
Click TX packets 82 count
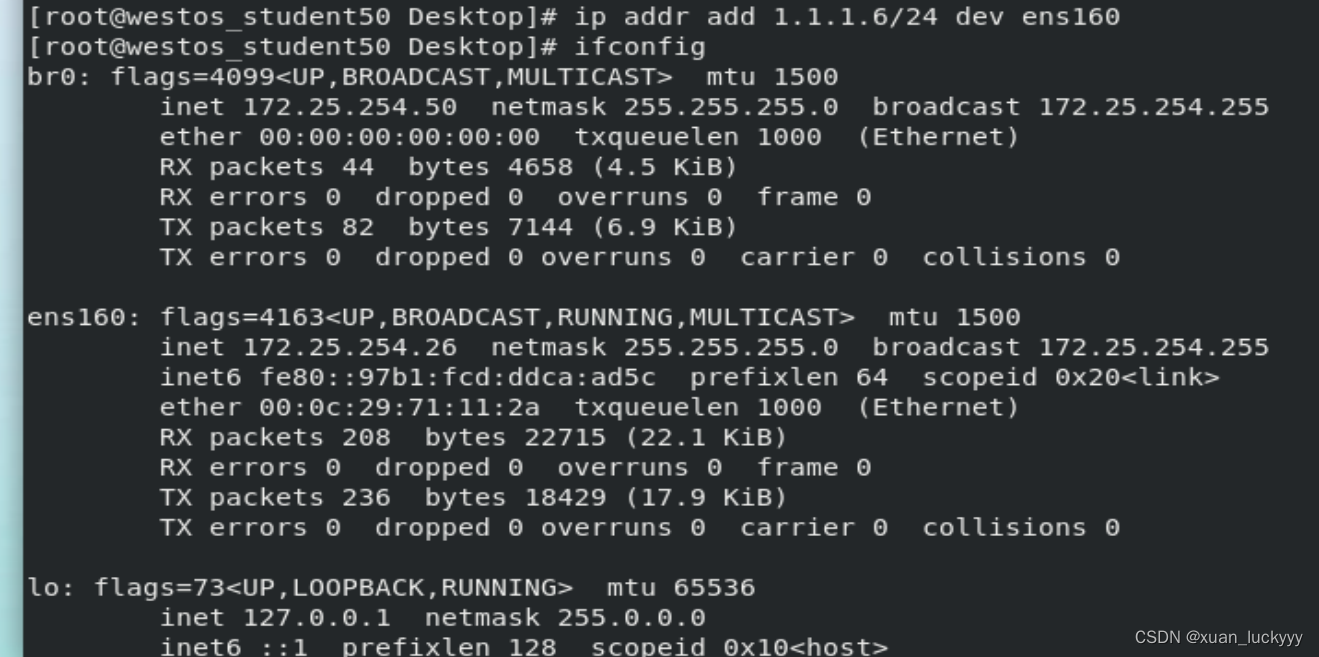357,227
